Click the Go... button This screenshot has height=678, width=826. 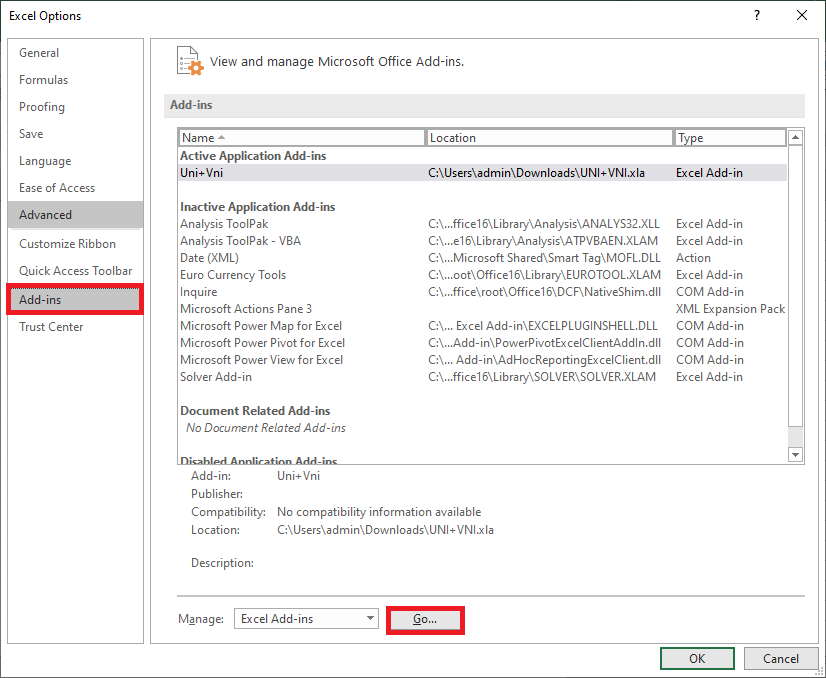tap(425, 619)
